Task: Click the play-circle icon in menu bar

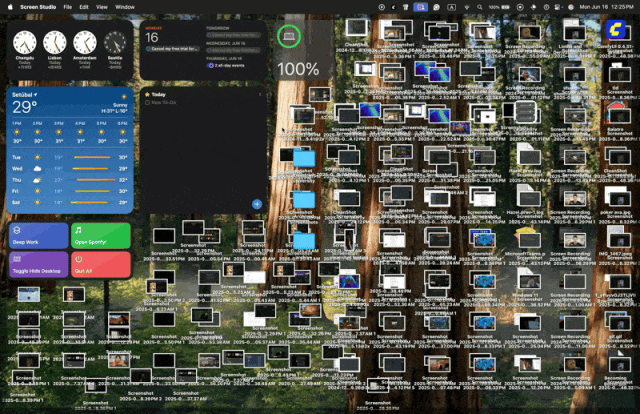Action: pyautogui.click(x=382, y=7)
